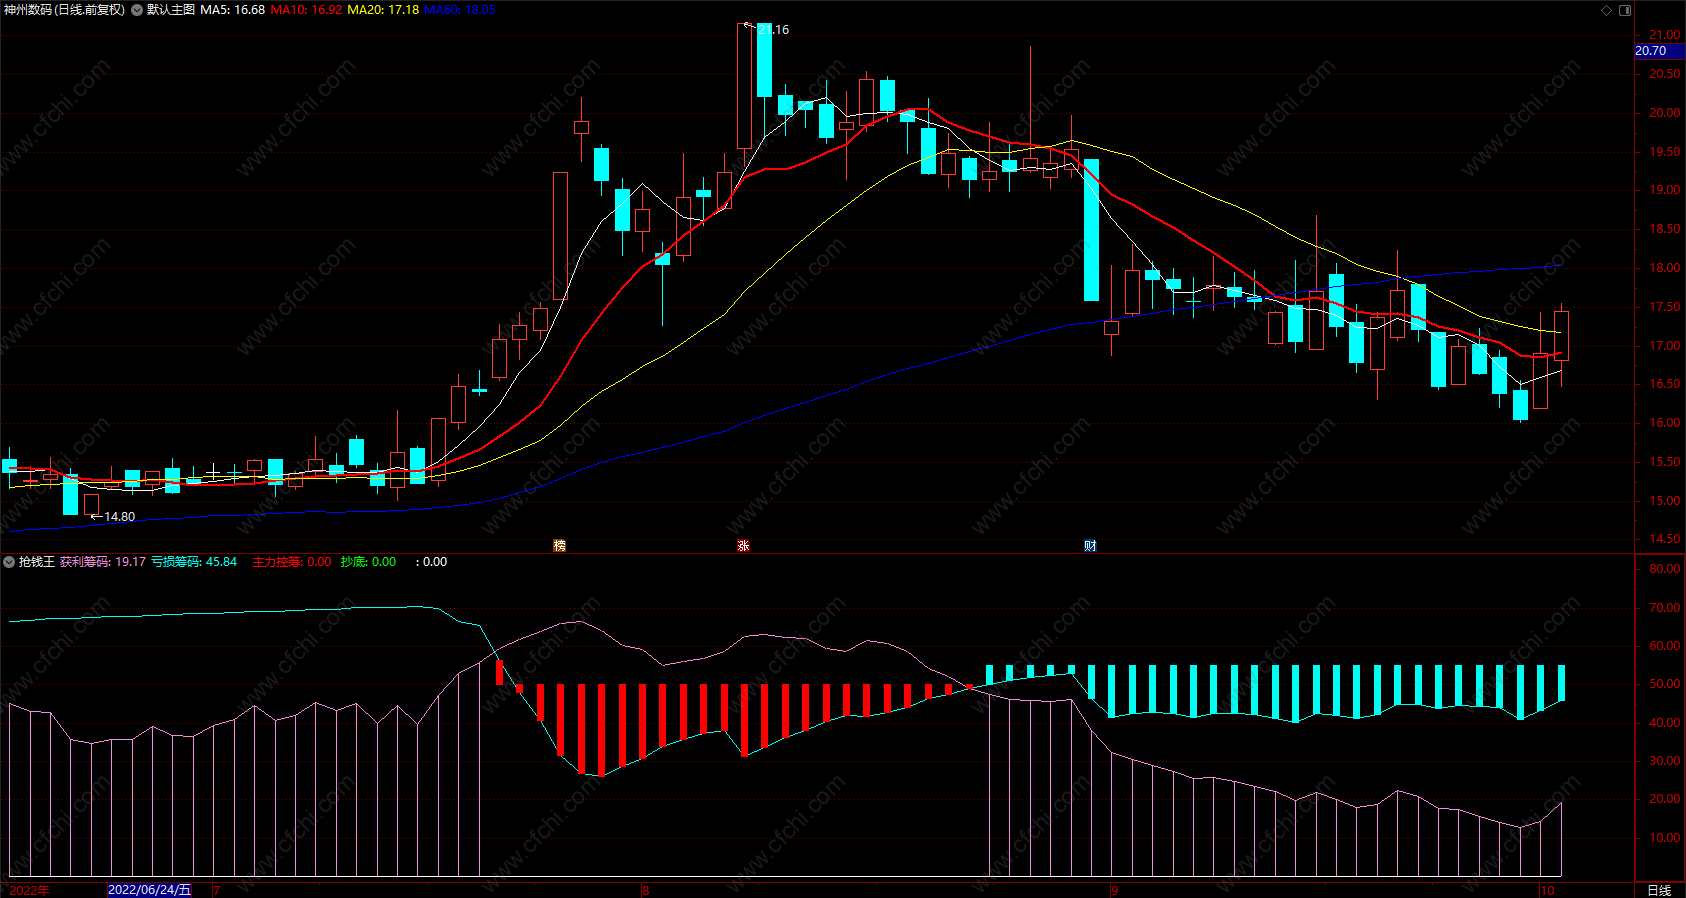This screenshot has height=898, width=1686.
Task: Open the 财 financial report marker
Action: click(x=1090, y=545)
